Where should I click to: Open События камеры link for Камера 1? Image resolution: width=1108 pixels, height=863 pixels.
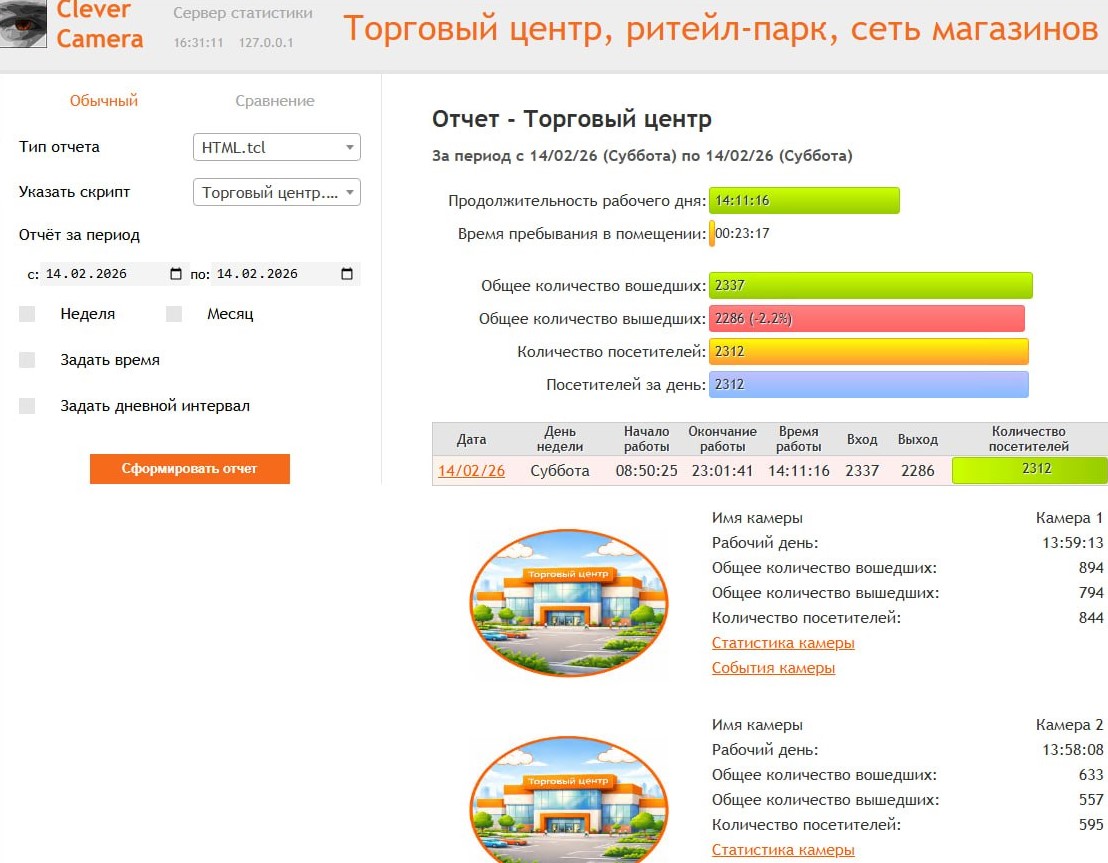click(x=773, y=667)
